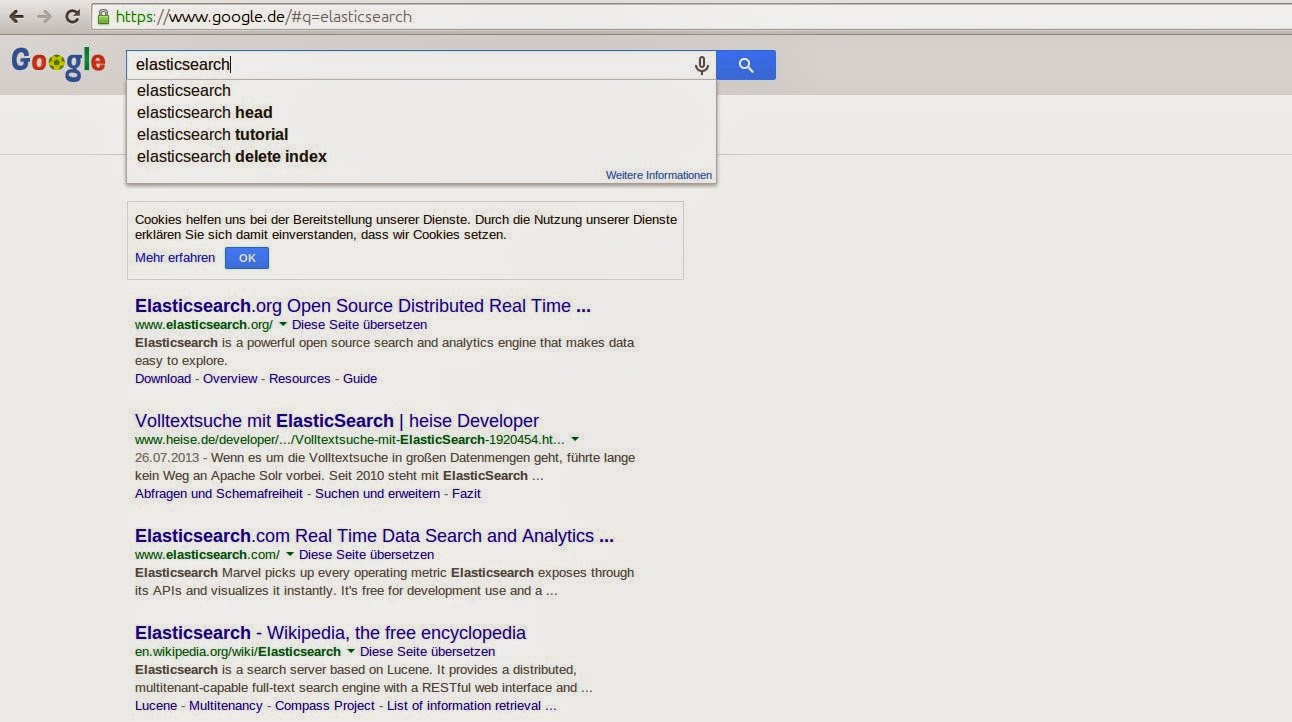Open 'Volltextsuche mit ElasticSearch' heise result
The image size is (1292, 722).
337,421
